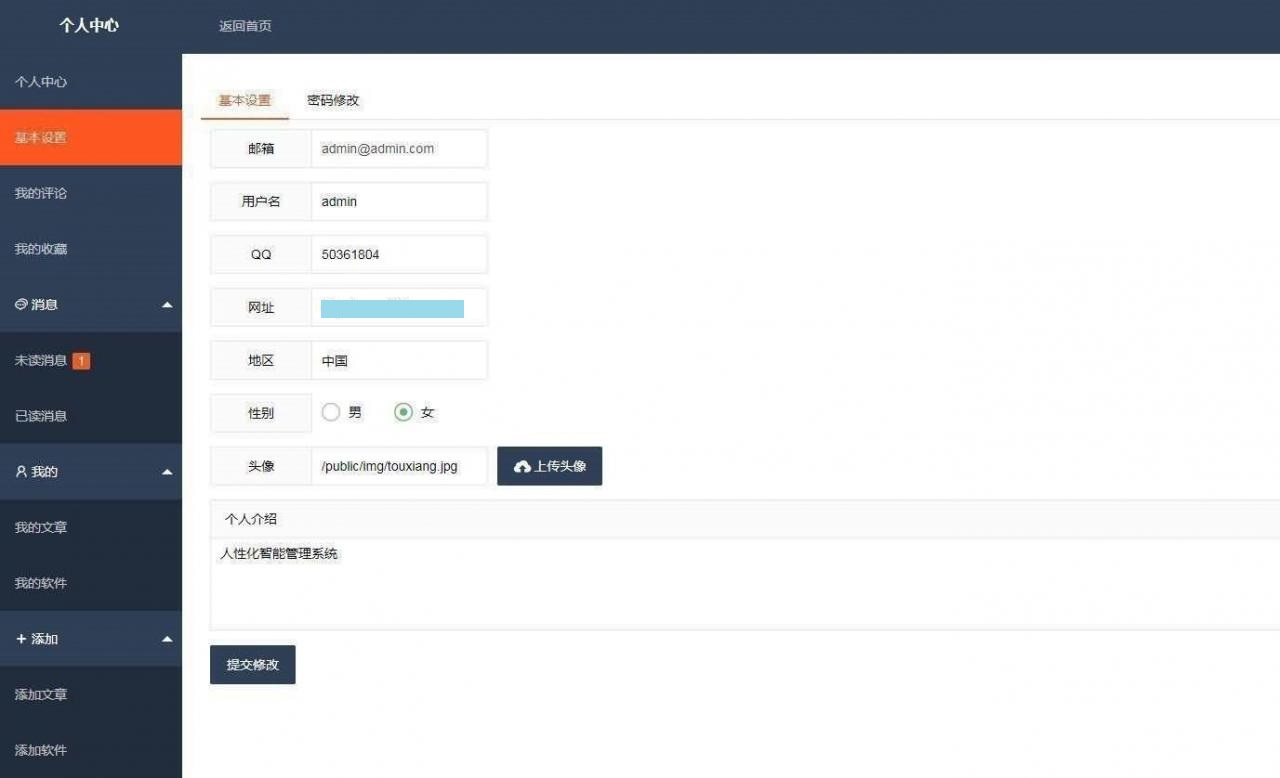This screenshot has width=1280, height=778.
Task: Click the user icon beside 我的
Action: point(21,472)
